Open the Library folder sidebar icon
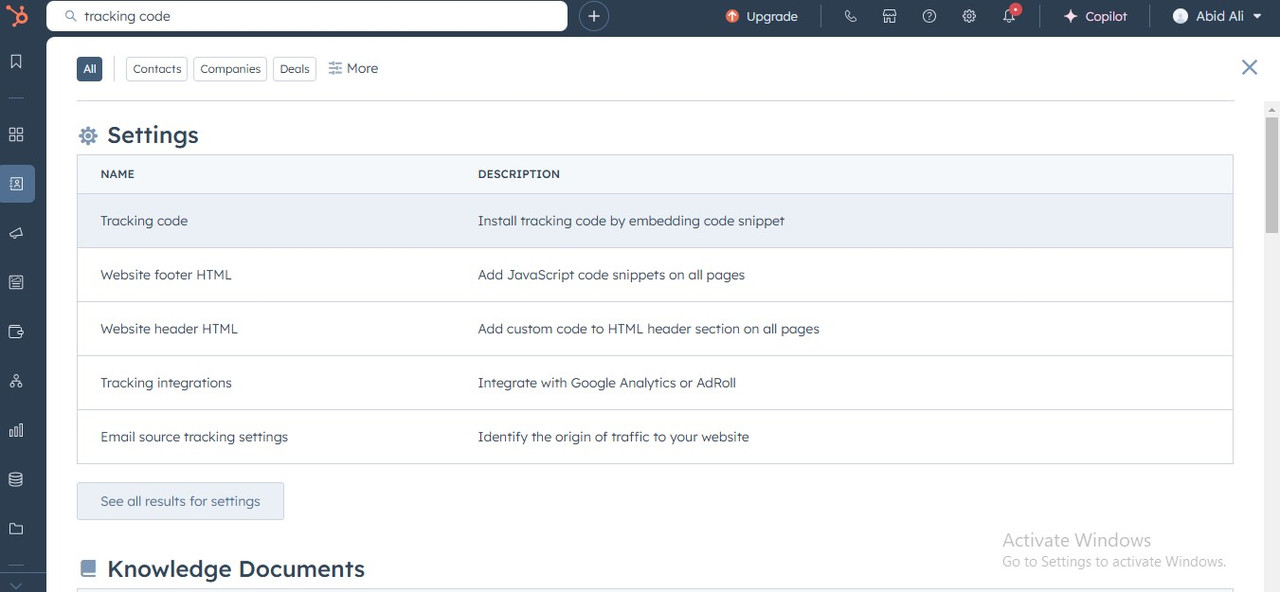 pos(16,528)
